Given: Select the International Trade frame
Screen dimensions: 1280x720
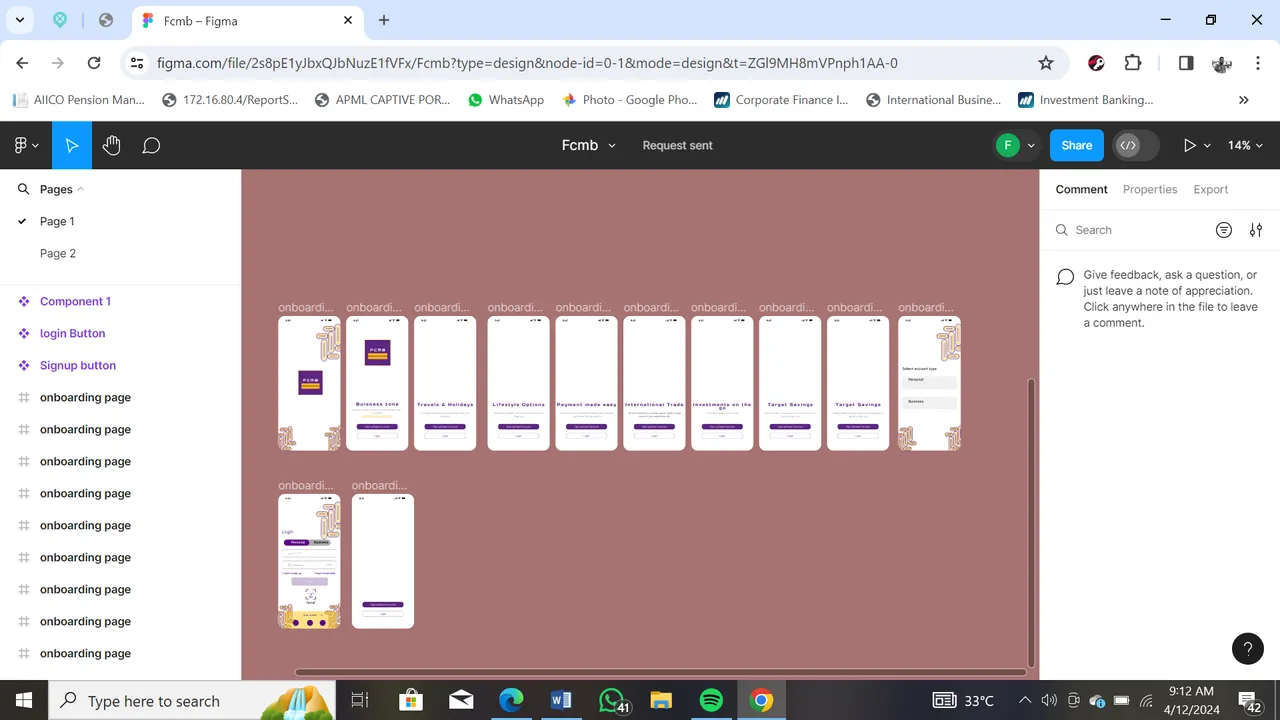Looking at the screenshot, I should tap(654, 383).
